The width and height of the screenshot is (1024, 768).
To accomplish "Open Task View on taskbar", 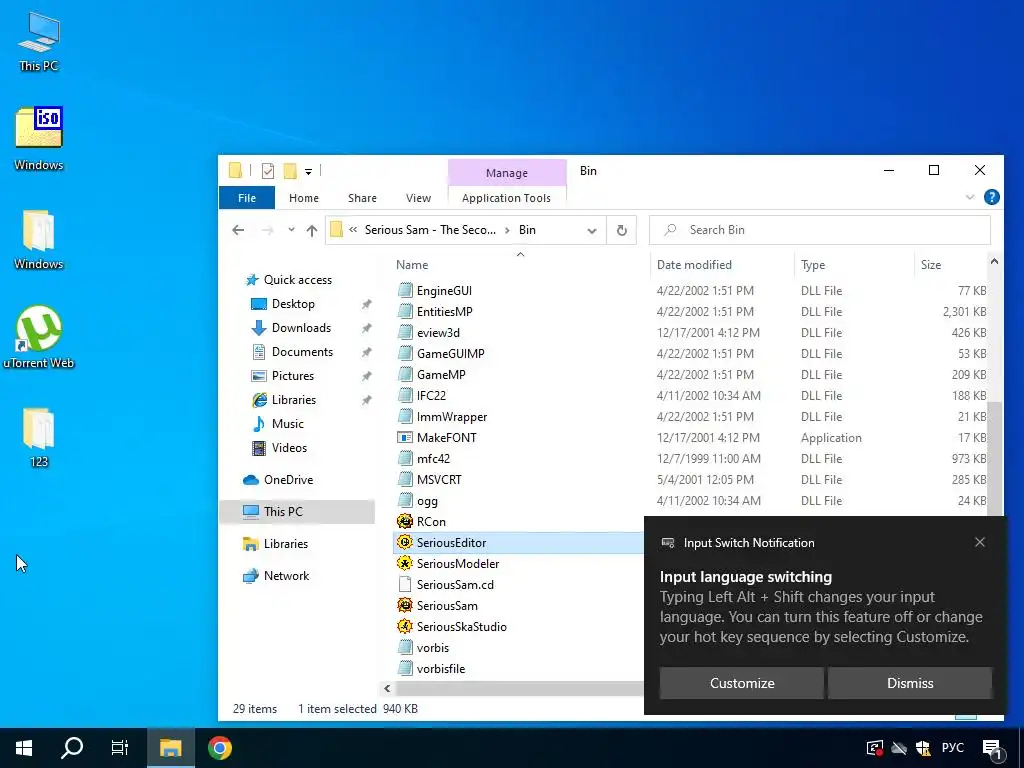I will pos(120,748).
